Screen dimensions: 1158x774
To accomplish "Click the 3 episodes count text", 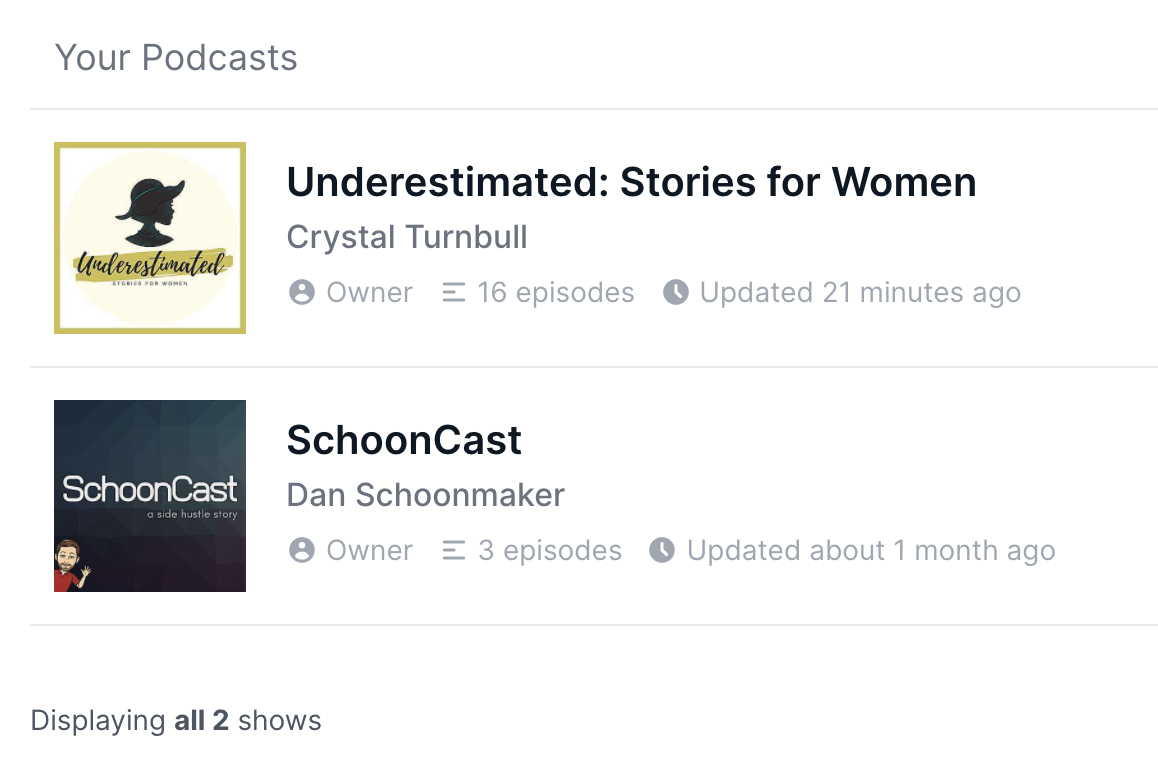I will [x=550, y=551].
